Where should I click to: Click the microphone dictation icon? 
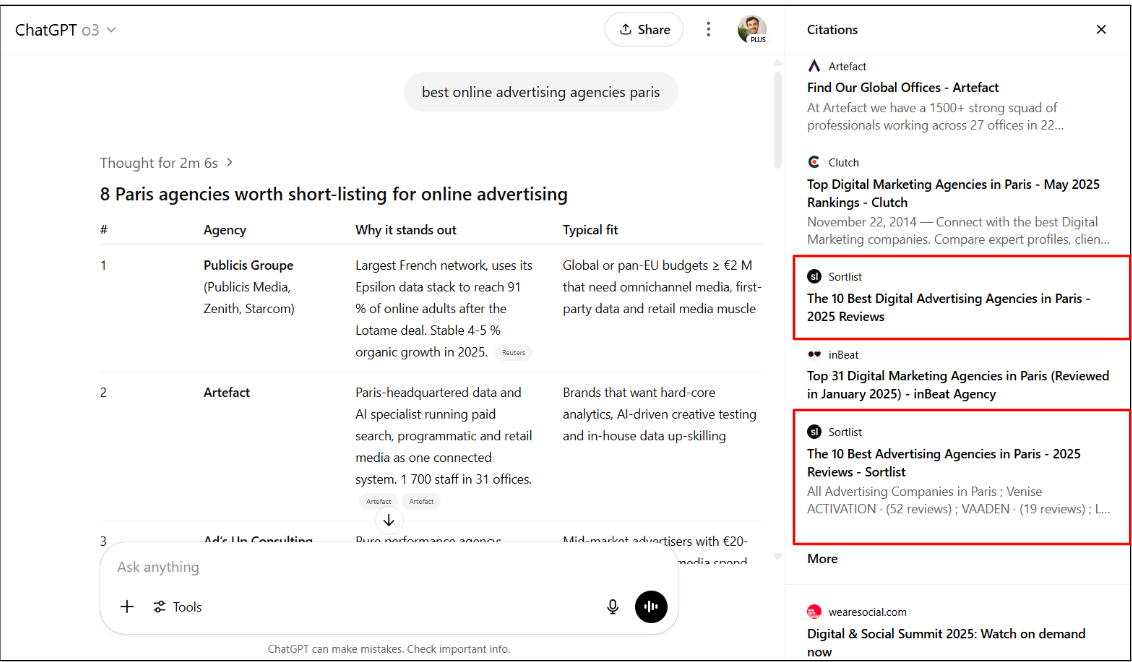coord(612,606)
